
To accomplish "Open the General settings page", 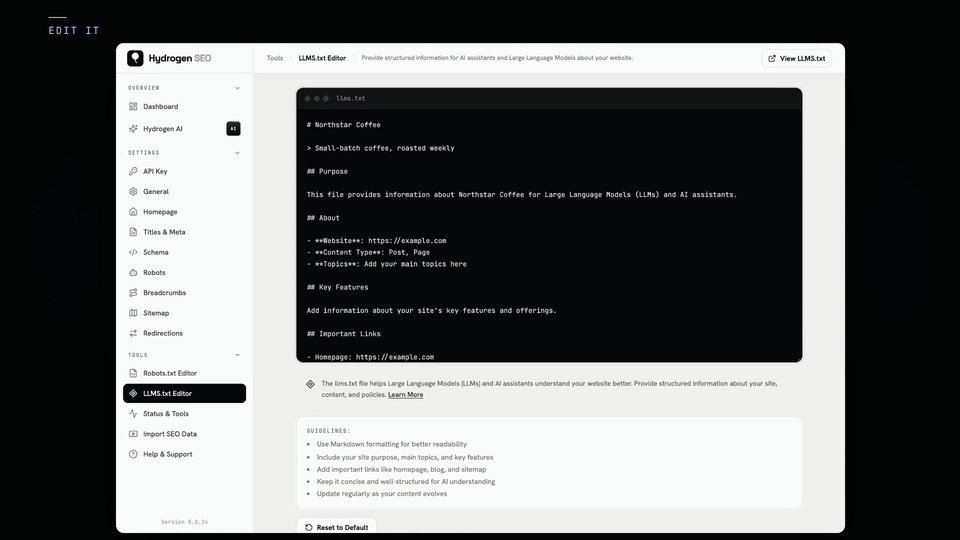I will [x=184, y=192].
